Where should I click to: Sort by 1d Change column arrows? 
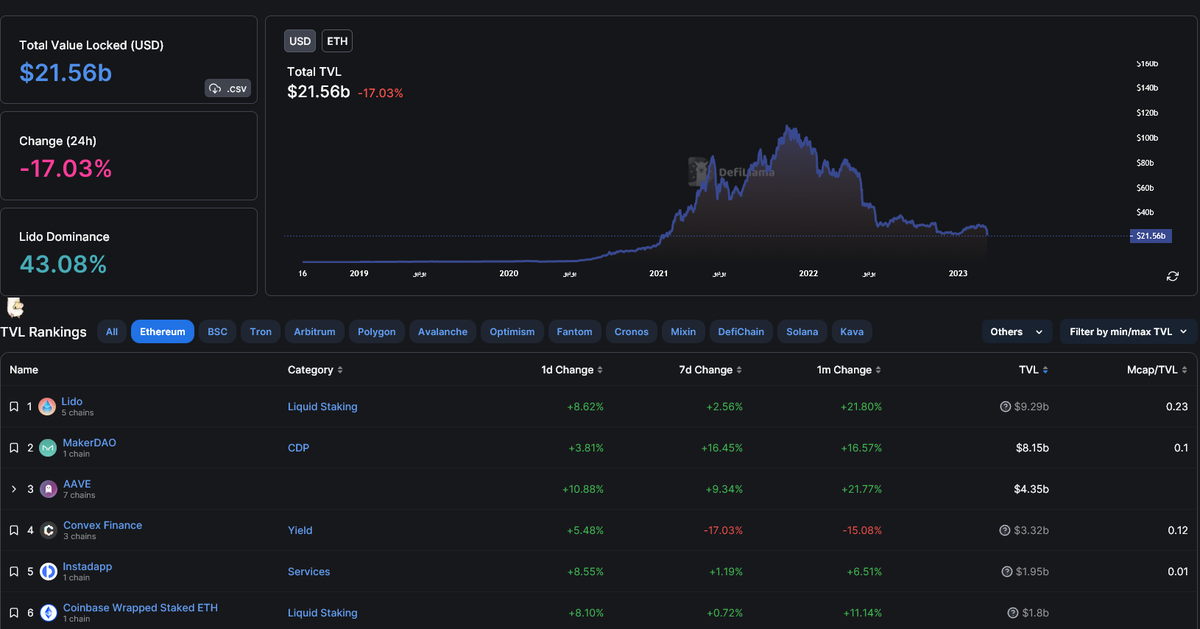(600, 370)
